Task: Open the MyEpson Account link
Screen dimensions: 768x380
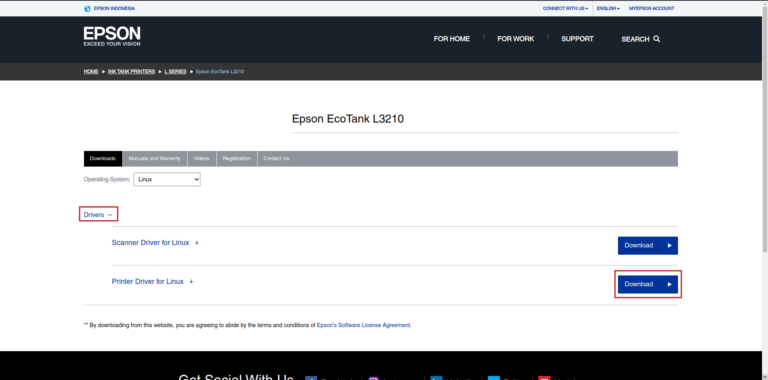Action: [651, 8]
